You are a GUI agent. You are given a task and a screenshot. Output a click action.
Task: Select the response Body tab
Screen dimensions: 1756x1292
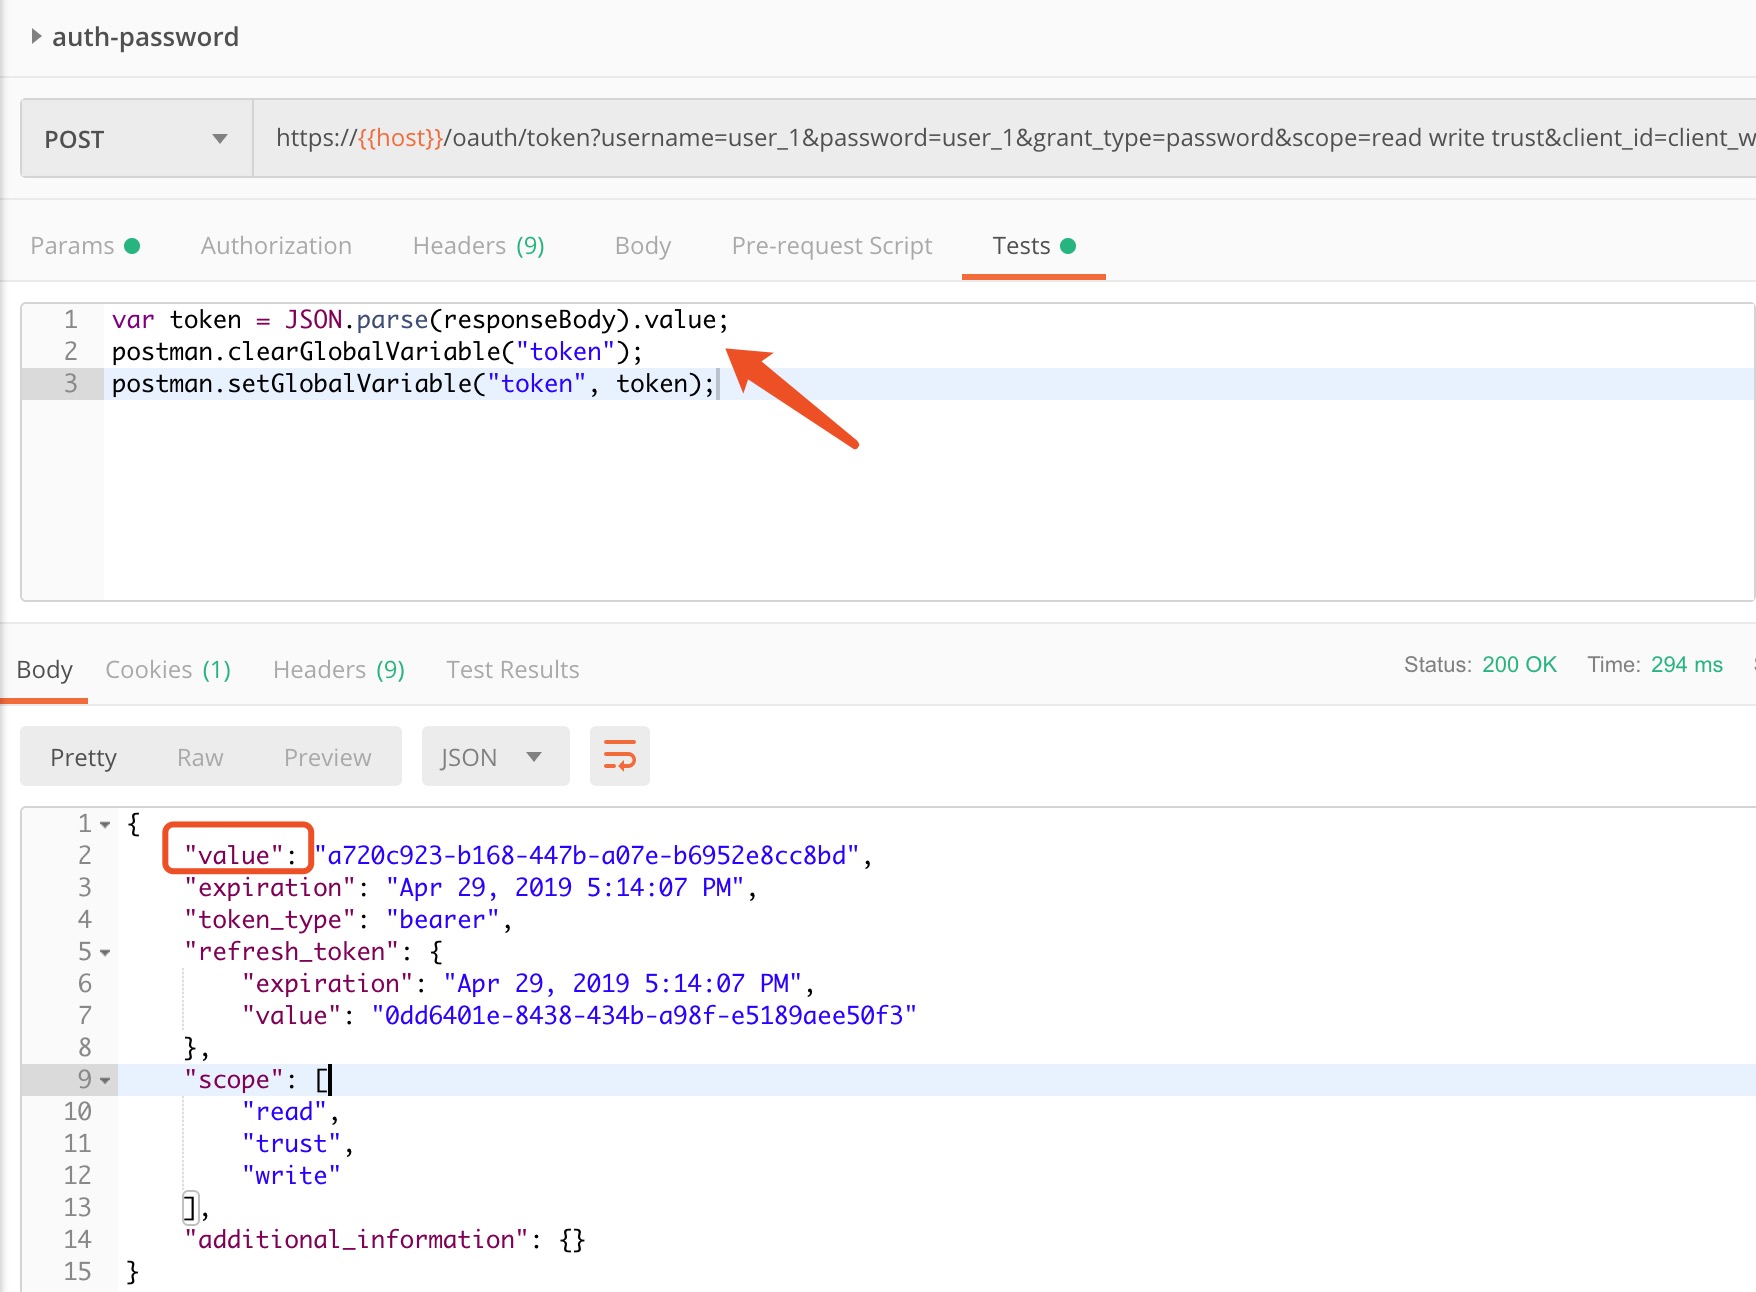click(x=45, y=670)
